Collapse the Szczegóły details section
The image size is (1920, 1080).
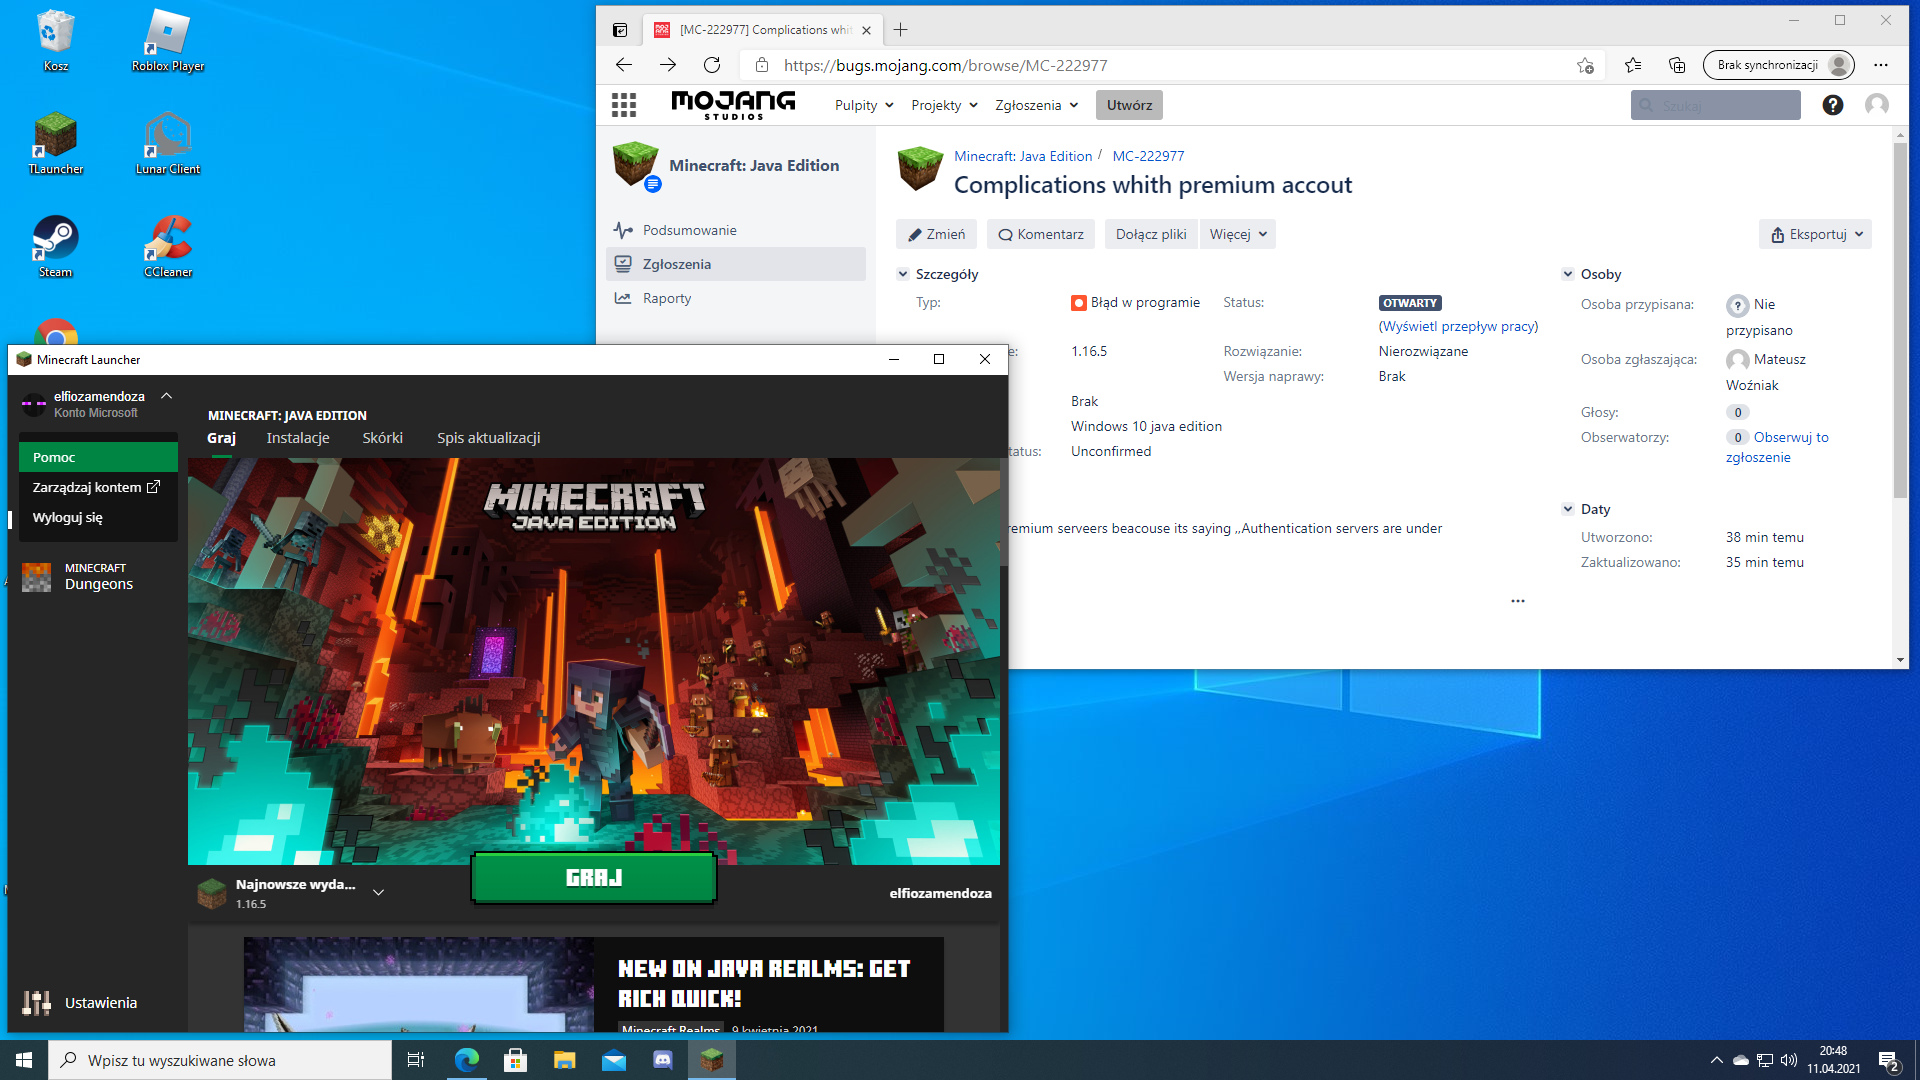[x=903, y=274]
